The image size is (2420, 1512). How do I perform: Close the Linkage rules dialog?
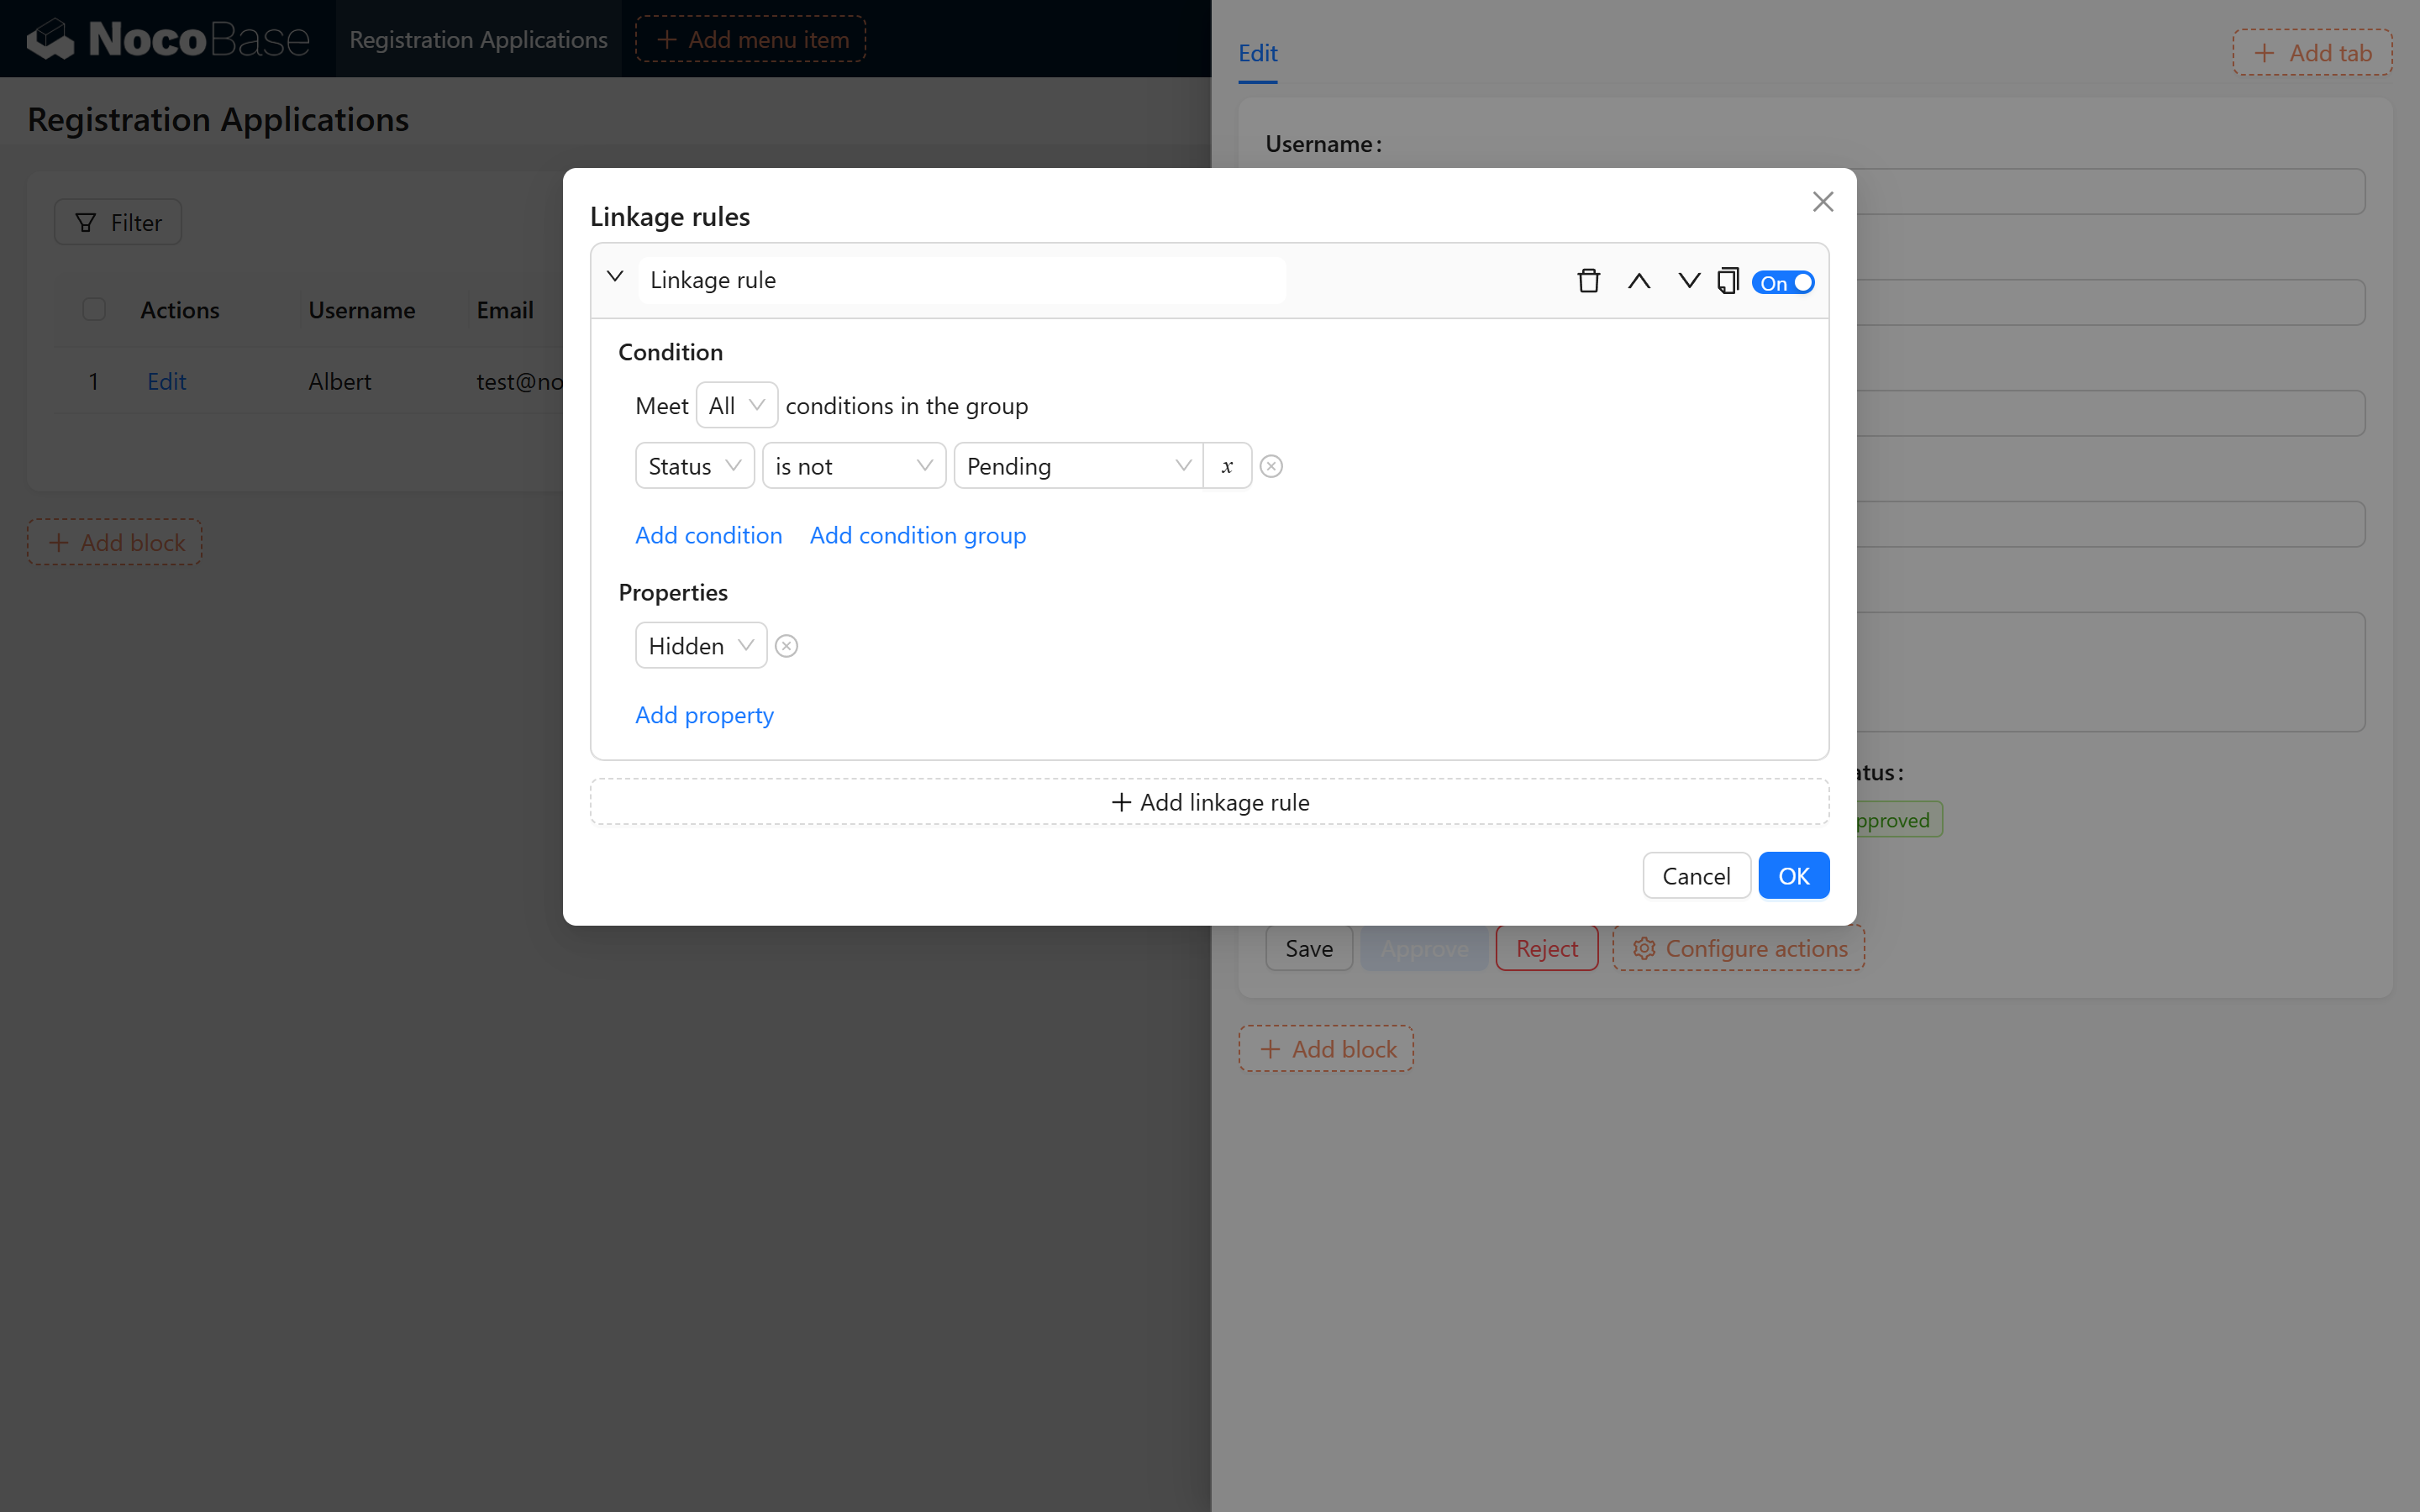[1822, 202]
